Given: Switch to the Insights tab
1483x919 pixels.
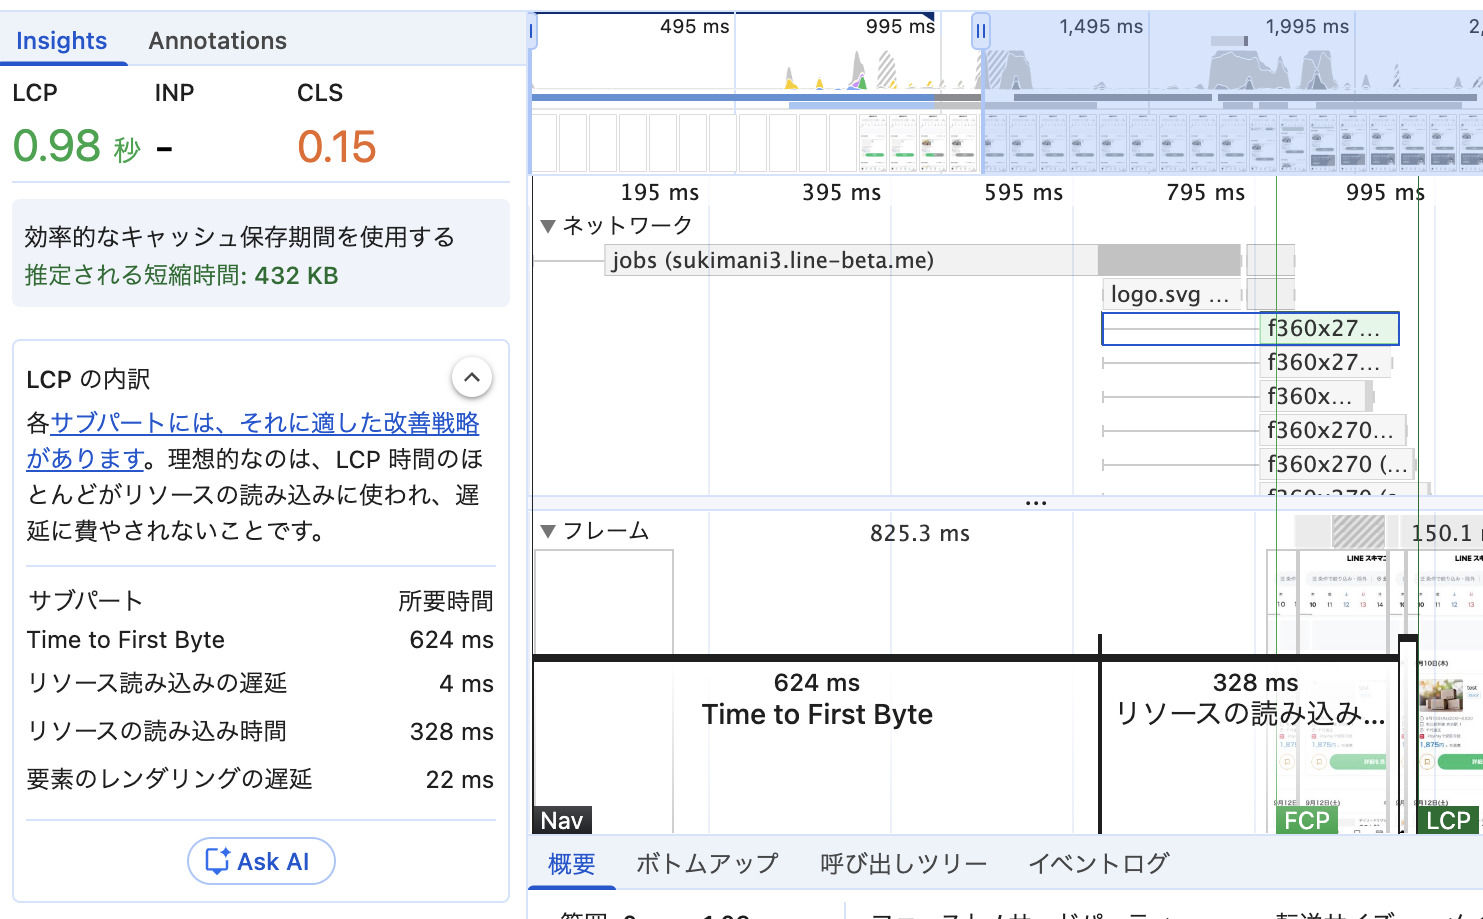Looking at the screenshot, I should pos(61,41).
